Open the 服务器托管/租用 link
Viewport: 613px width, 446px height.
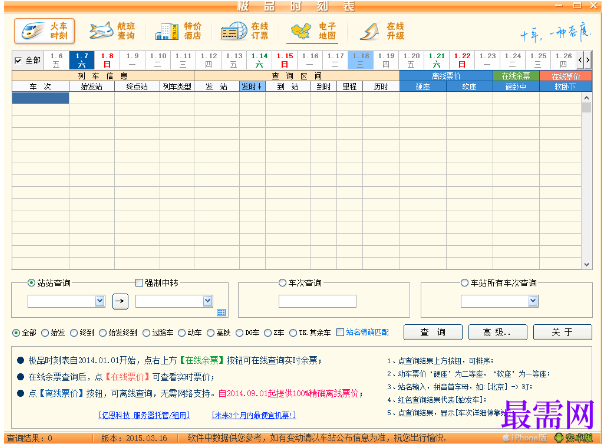tap(144, 415)
